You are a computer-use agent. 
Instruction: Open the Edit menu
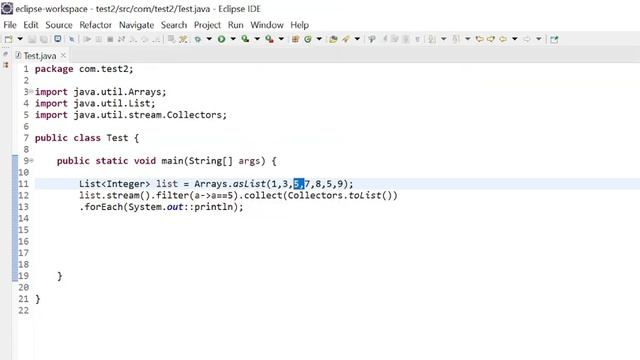[x=31, y=25]
